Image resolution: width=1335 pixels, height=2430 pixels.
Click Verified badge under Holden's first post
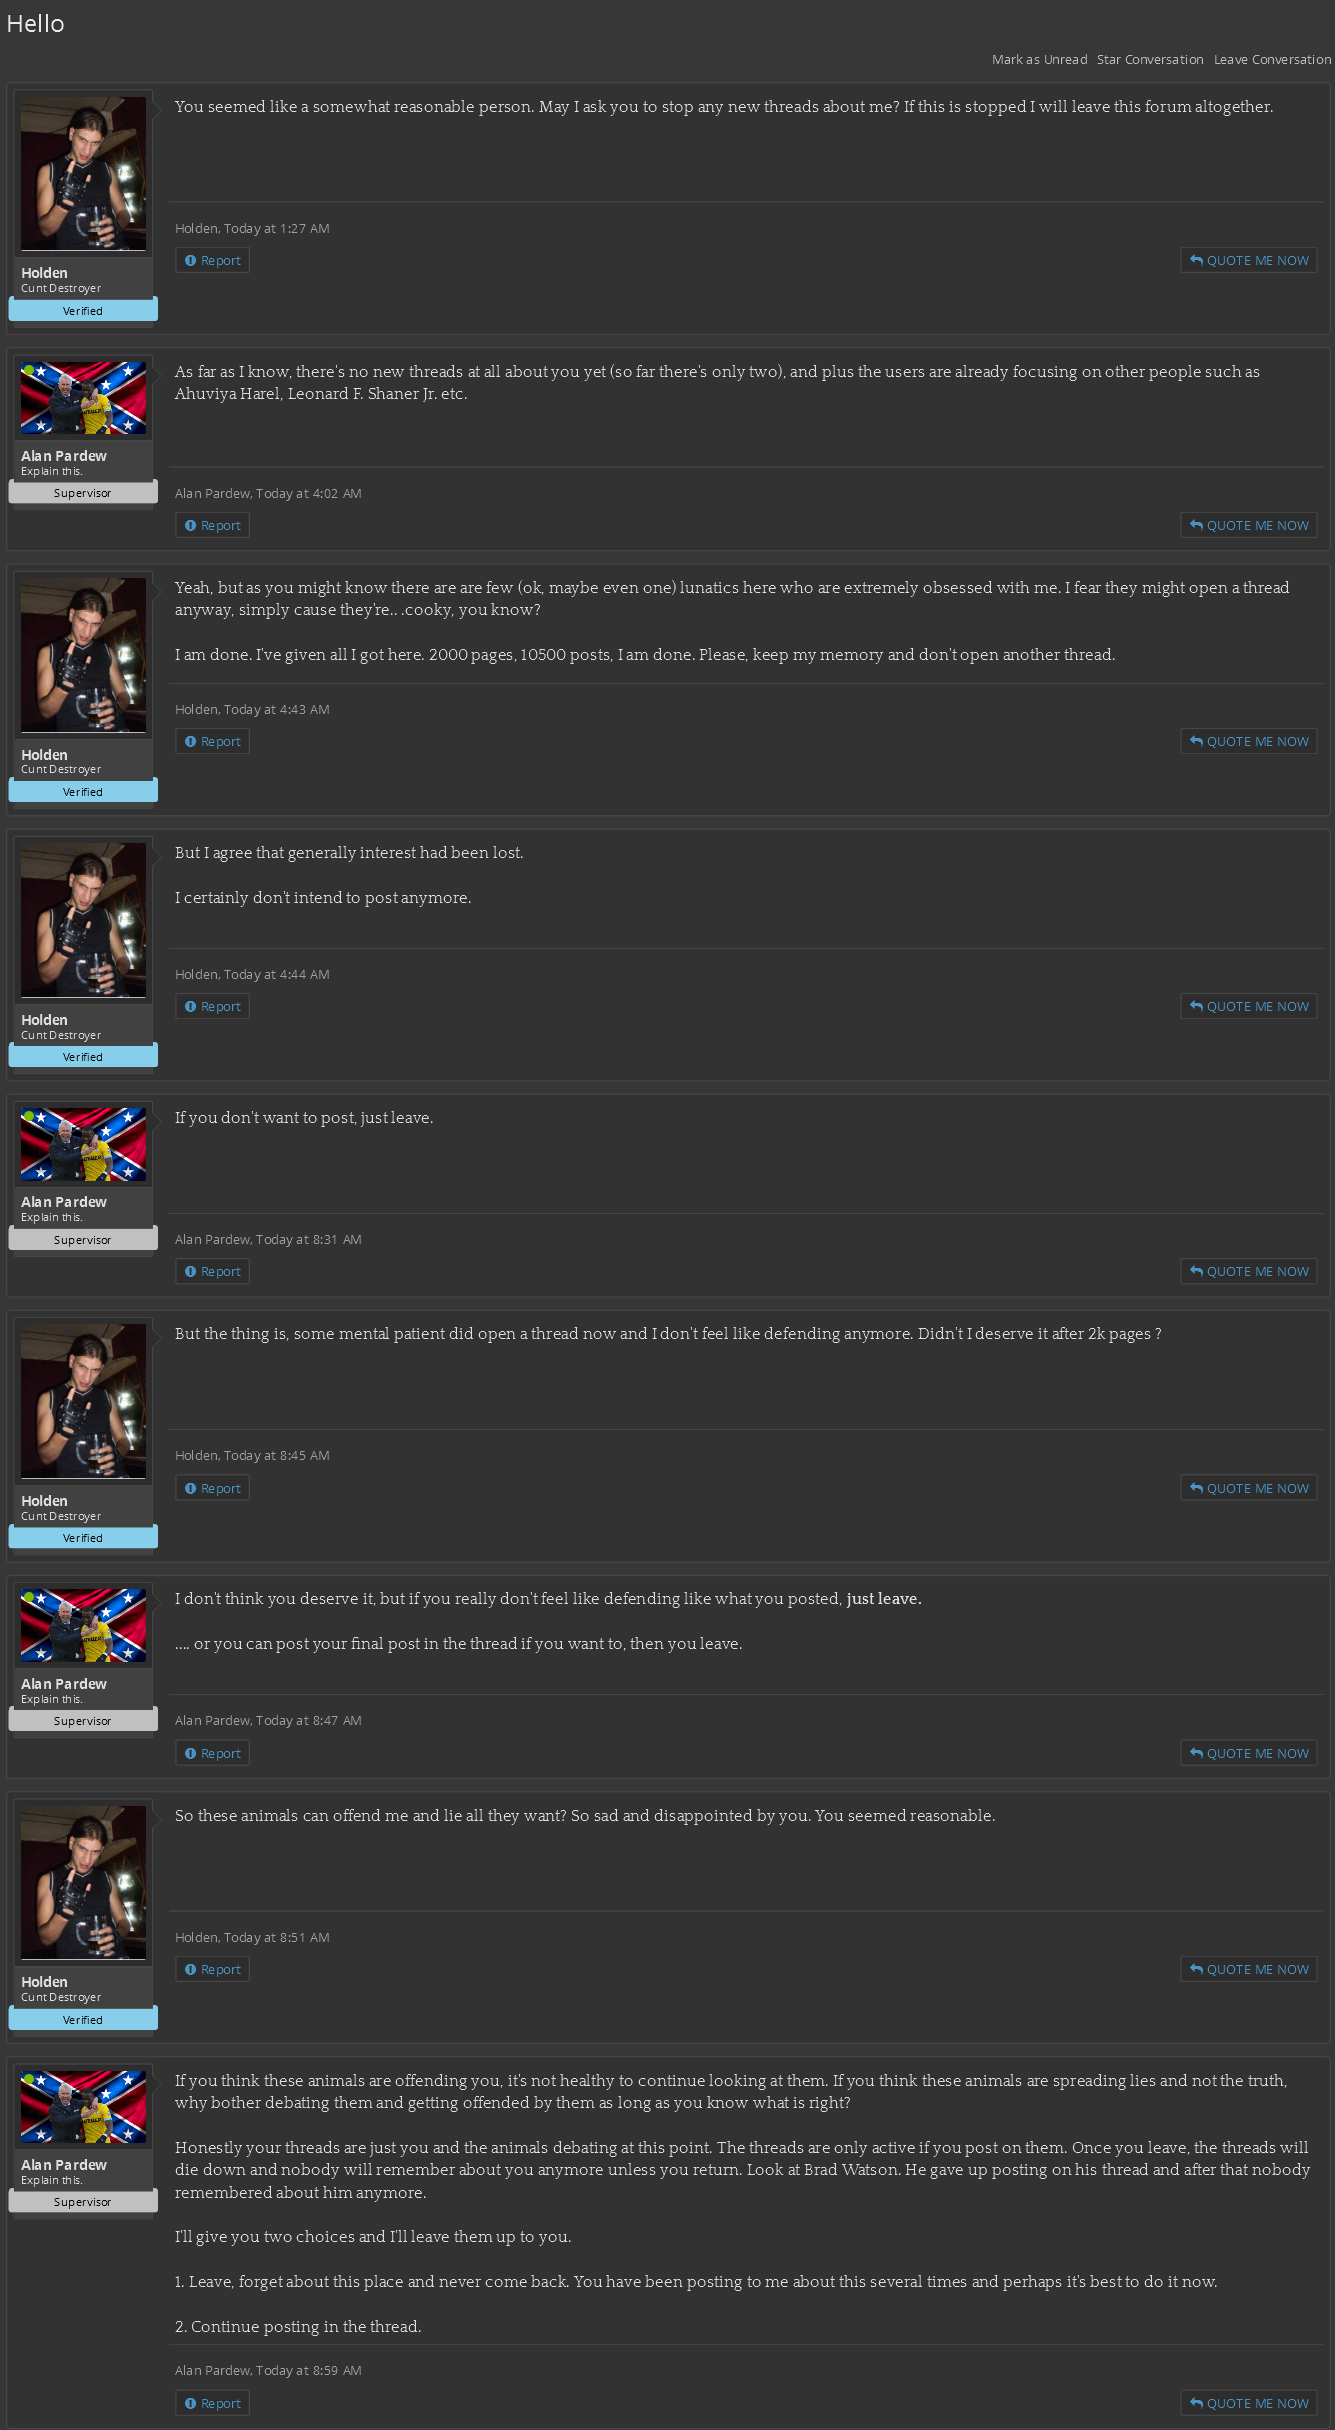tap(83, 311)
